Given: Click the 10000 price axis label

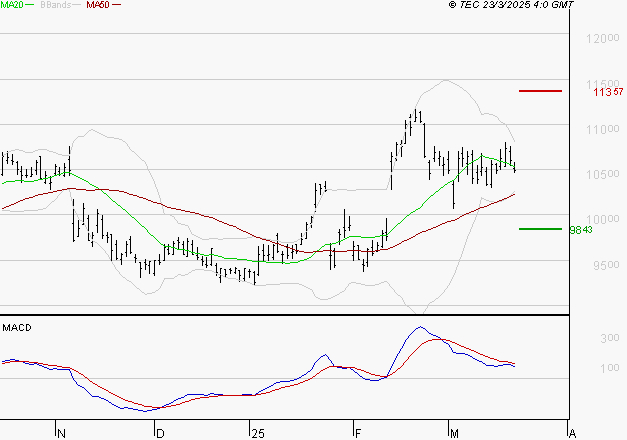Looking at the screenshot, I should pos(603,220).
